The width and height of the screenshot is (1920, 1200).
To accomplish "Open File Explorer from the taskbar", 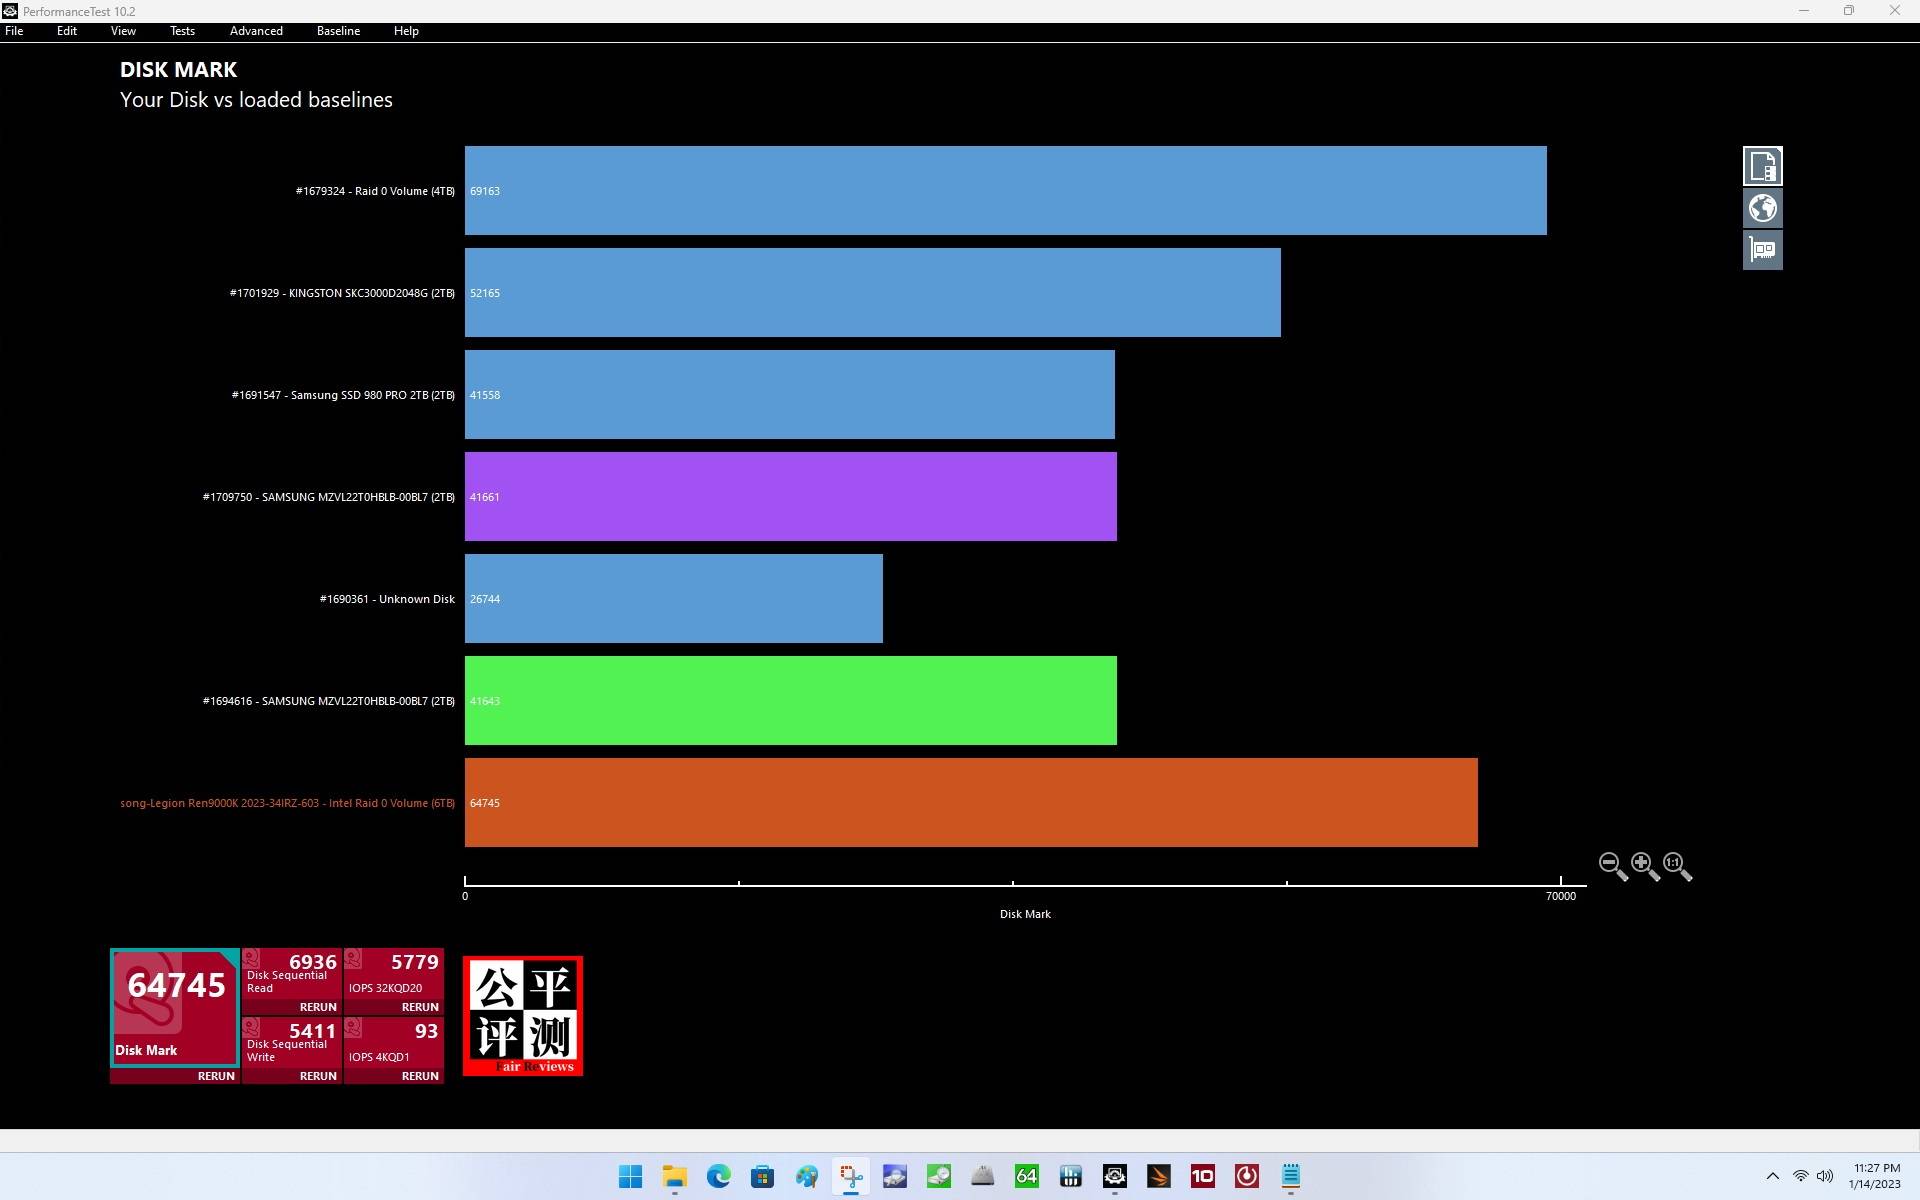I will coord(674,1176).
